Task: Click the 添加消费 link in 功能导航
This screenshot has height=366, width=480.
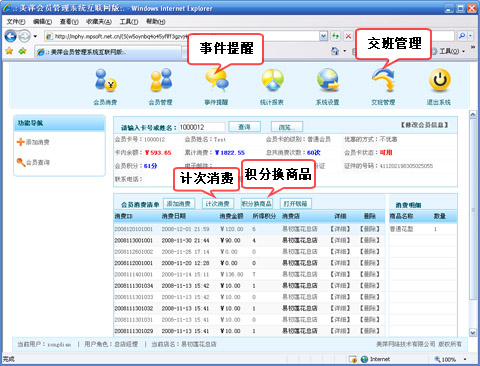Action: point(38,142)
